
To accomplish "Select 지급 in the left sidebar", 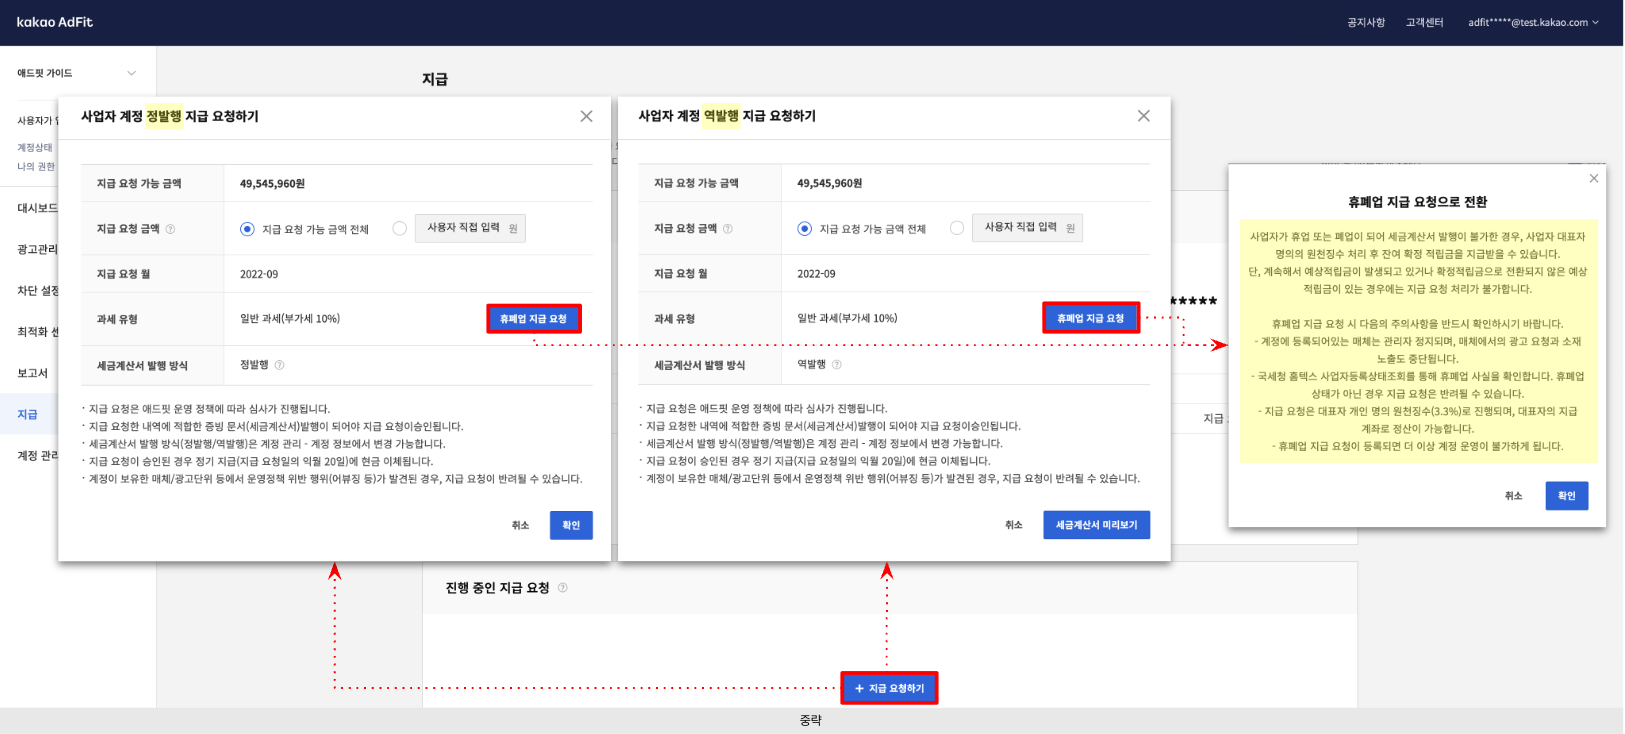I will pos(28,414).
